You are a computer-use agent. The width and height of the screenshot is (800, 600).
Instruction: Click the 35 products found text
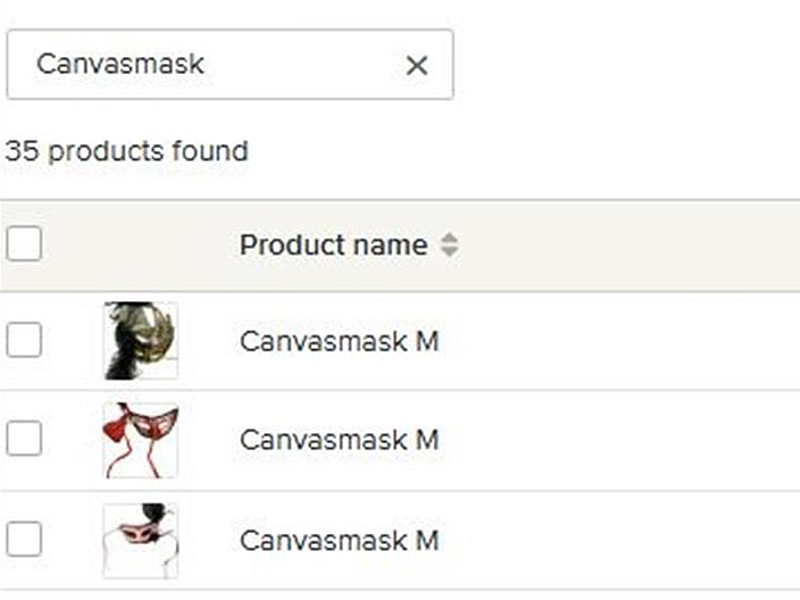(126, 152)
